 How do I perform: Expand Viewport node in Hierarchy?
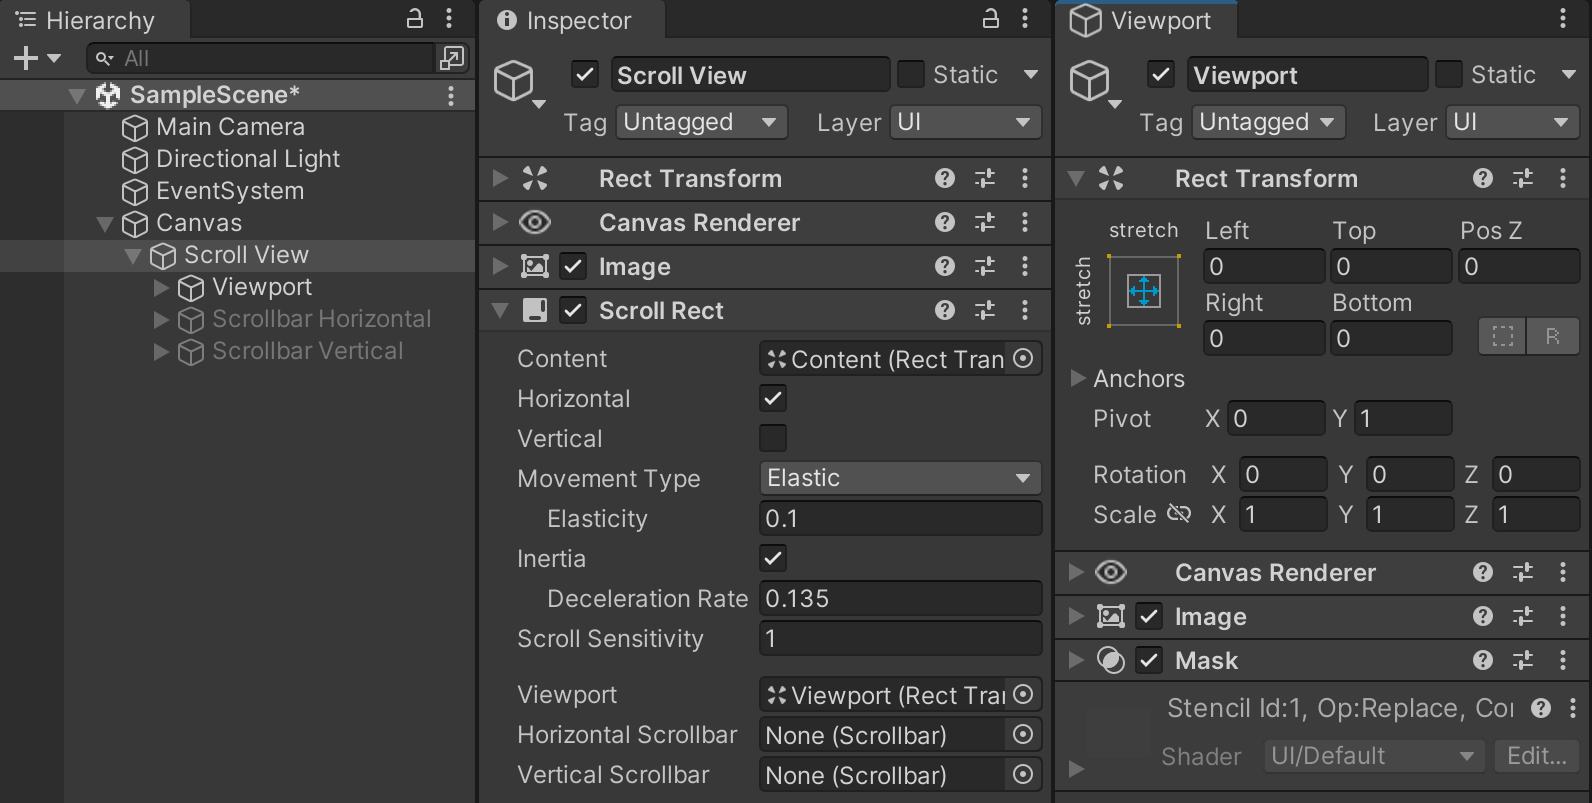coord(161,287)
